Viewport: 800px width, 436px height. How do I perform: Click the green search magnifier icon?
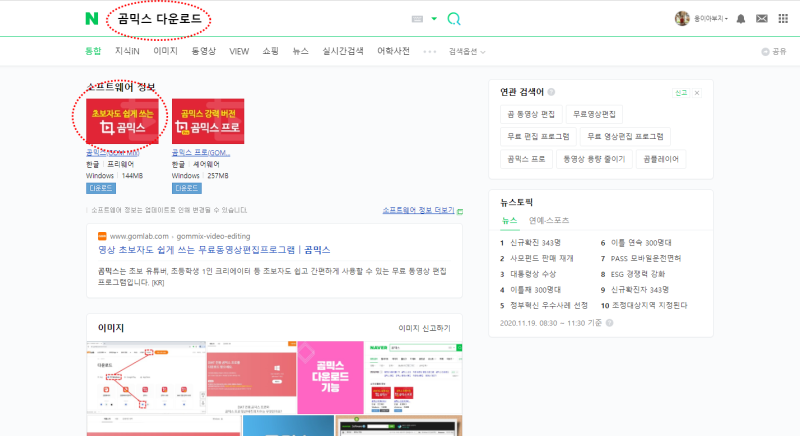pos(454,19)
